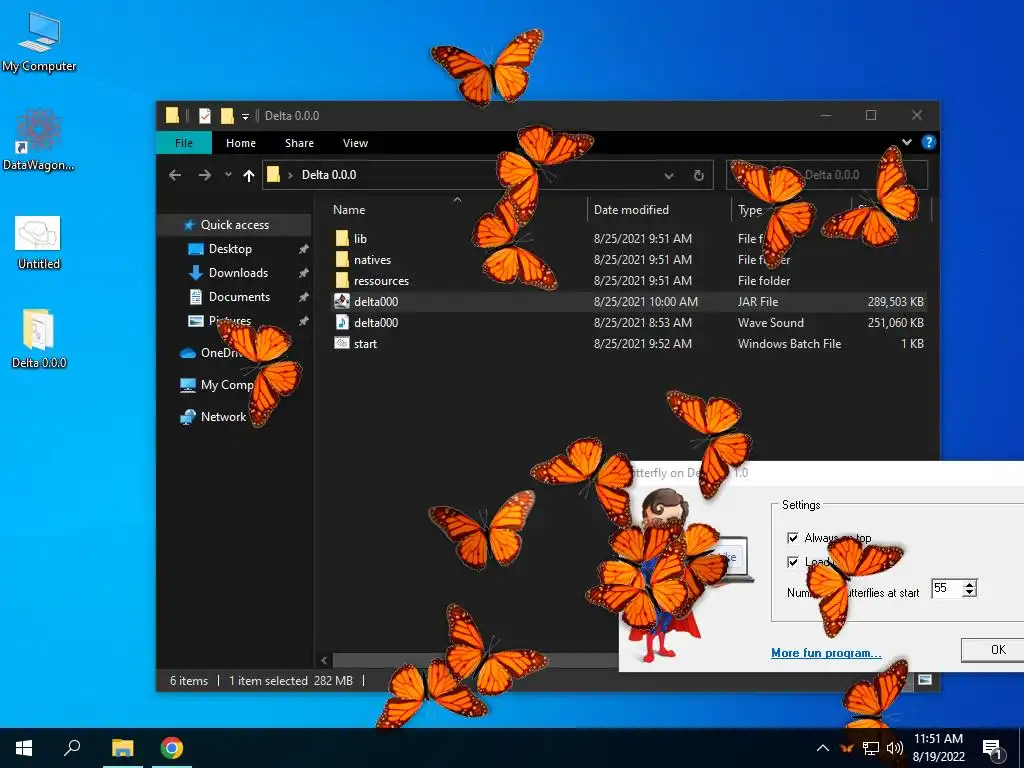The width and height of the screenshot is (1024, 768).
Task: Open Desktop in navigation pane
Action: pyautogui.click(x=230, y=249)
